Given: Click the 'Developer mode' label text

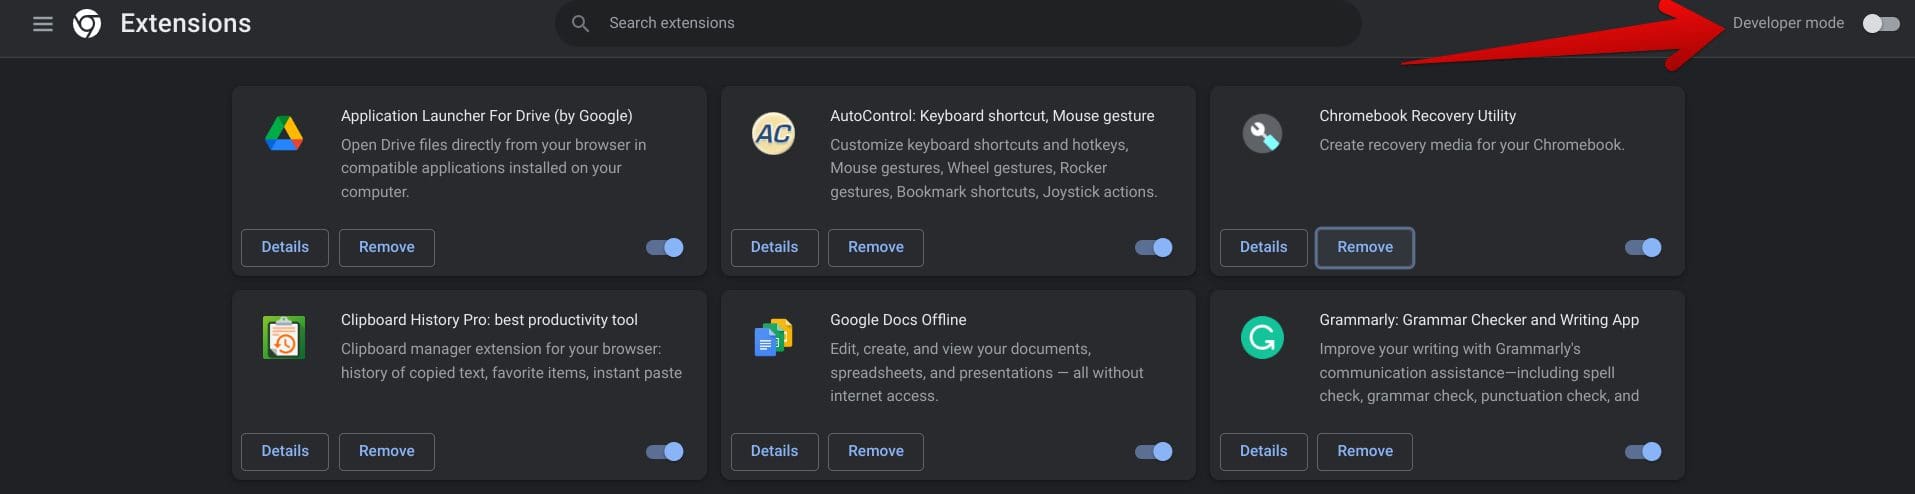Looking at the screenshot, I should tap(1788, 23).
